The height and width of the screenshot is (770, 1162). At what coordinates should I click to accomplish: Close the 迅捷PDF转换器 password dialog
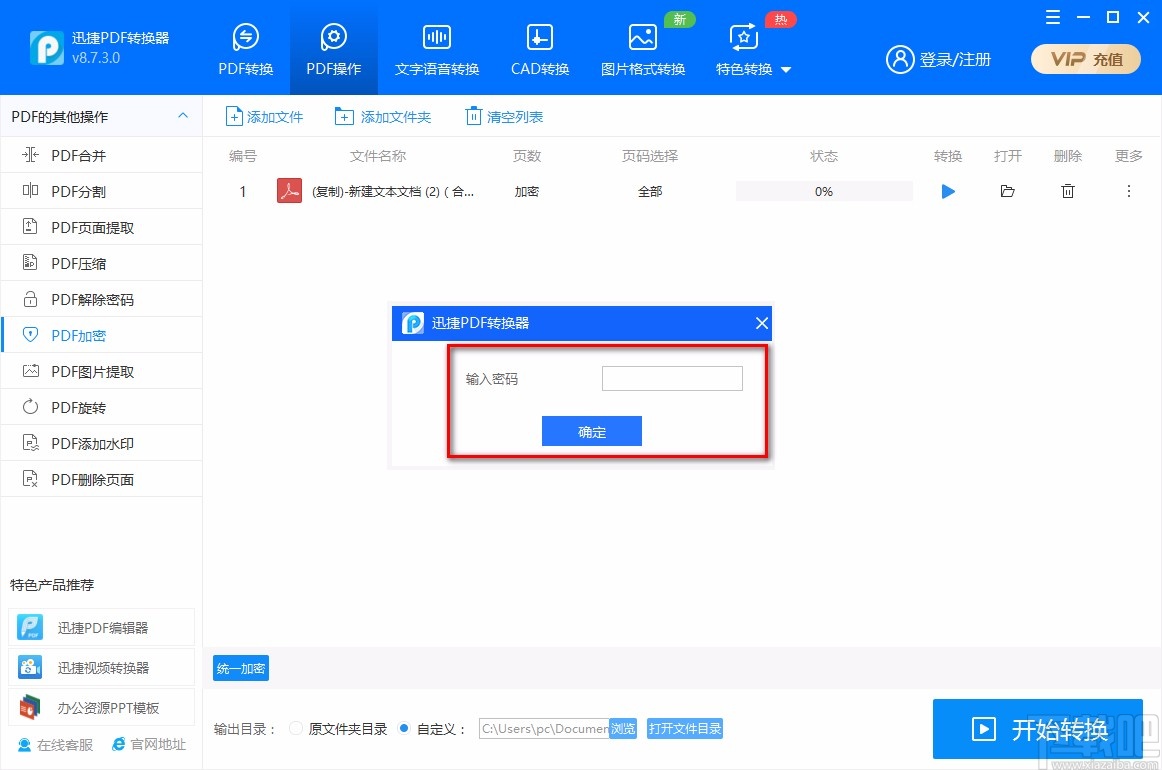tap(761, 323)
